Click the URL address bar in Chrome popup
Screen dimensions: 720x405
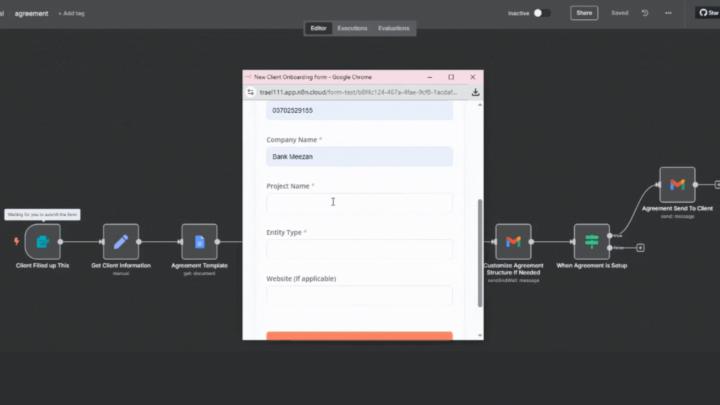coord(358,92)
